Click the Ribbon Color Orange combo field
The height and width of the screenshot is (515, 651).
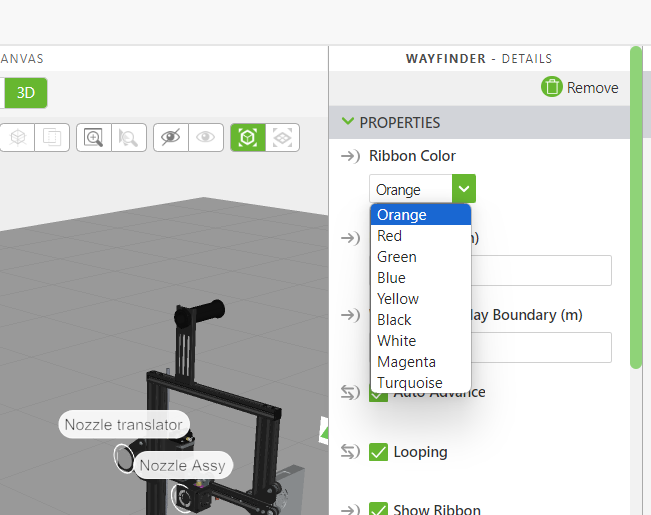411,189
